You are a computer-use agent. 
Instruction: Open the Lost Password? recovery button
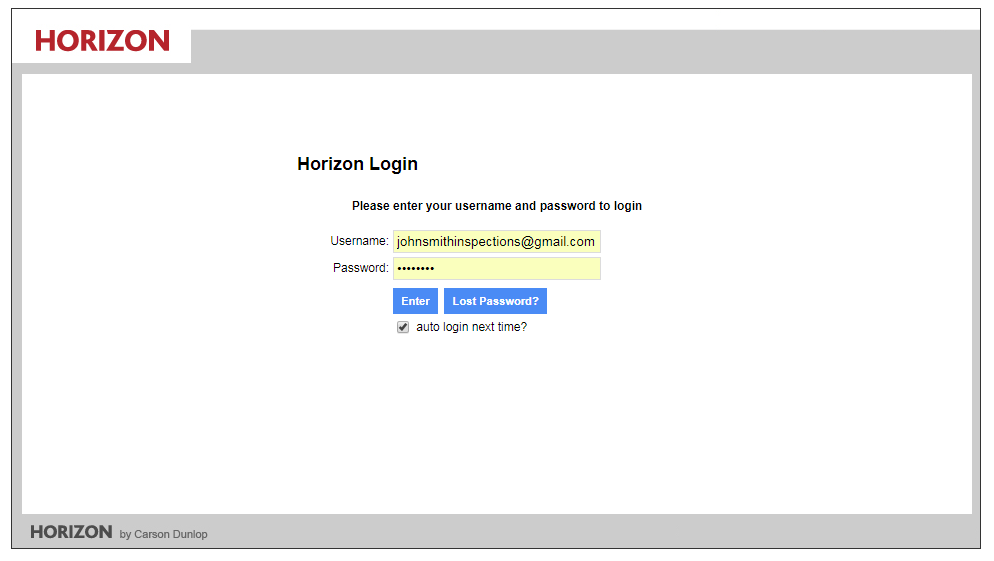[495, 301]
